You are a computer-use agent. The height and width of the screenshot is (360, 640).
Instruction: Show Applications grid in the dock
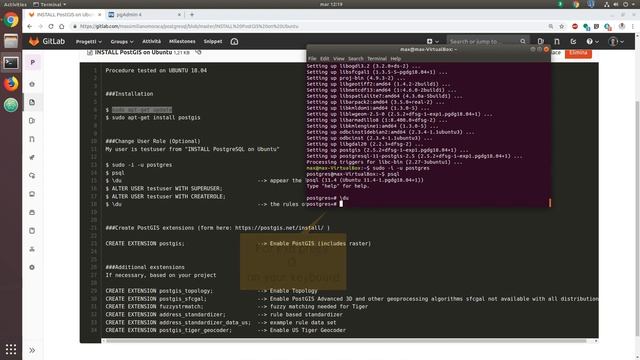coord(11,349)
